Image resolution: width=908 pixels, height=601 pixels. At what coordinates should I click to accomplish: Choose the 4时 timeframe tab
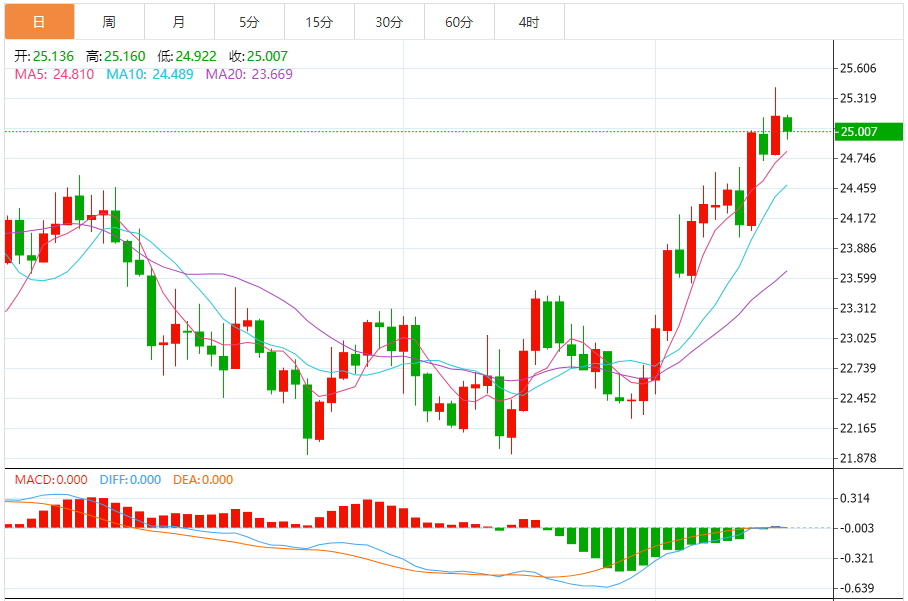(529, 22)
